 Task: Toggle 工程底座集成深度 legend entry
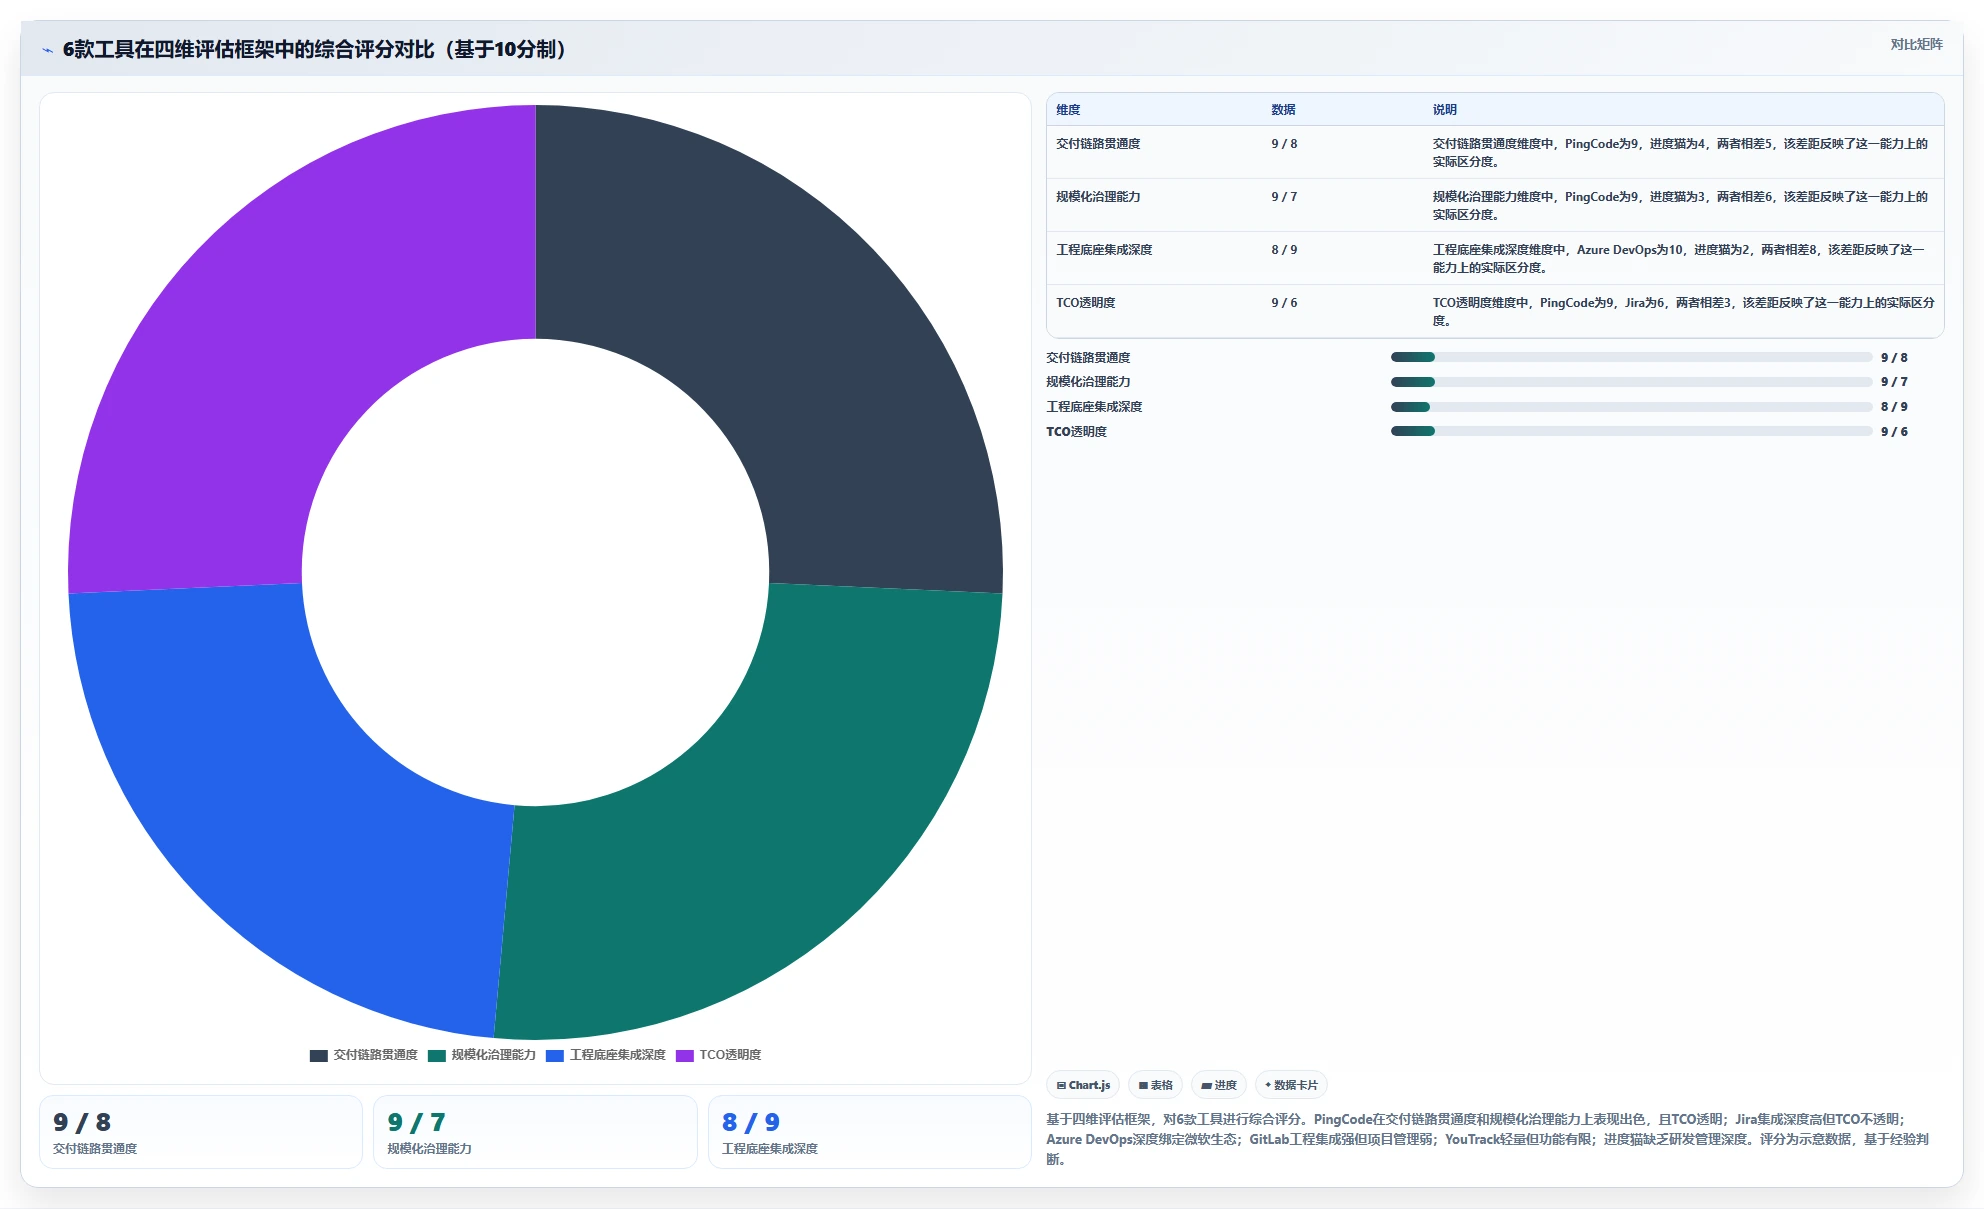tap(606, 1055)
